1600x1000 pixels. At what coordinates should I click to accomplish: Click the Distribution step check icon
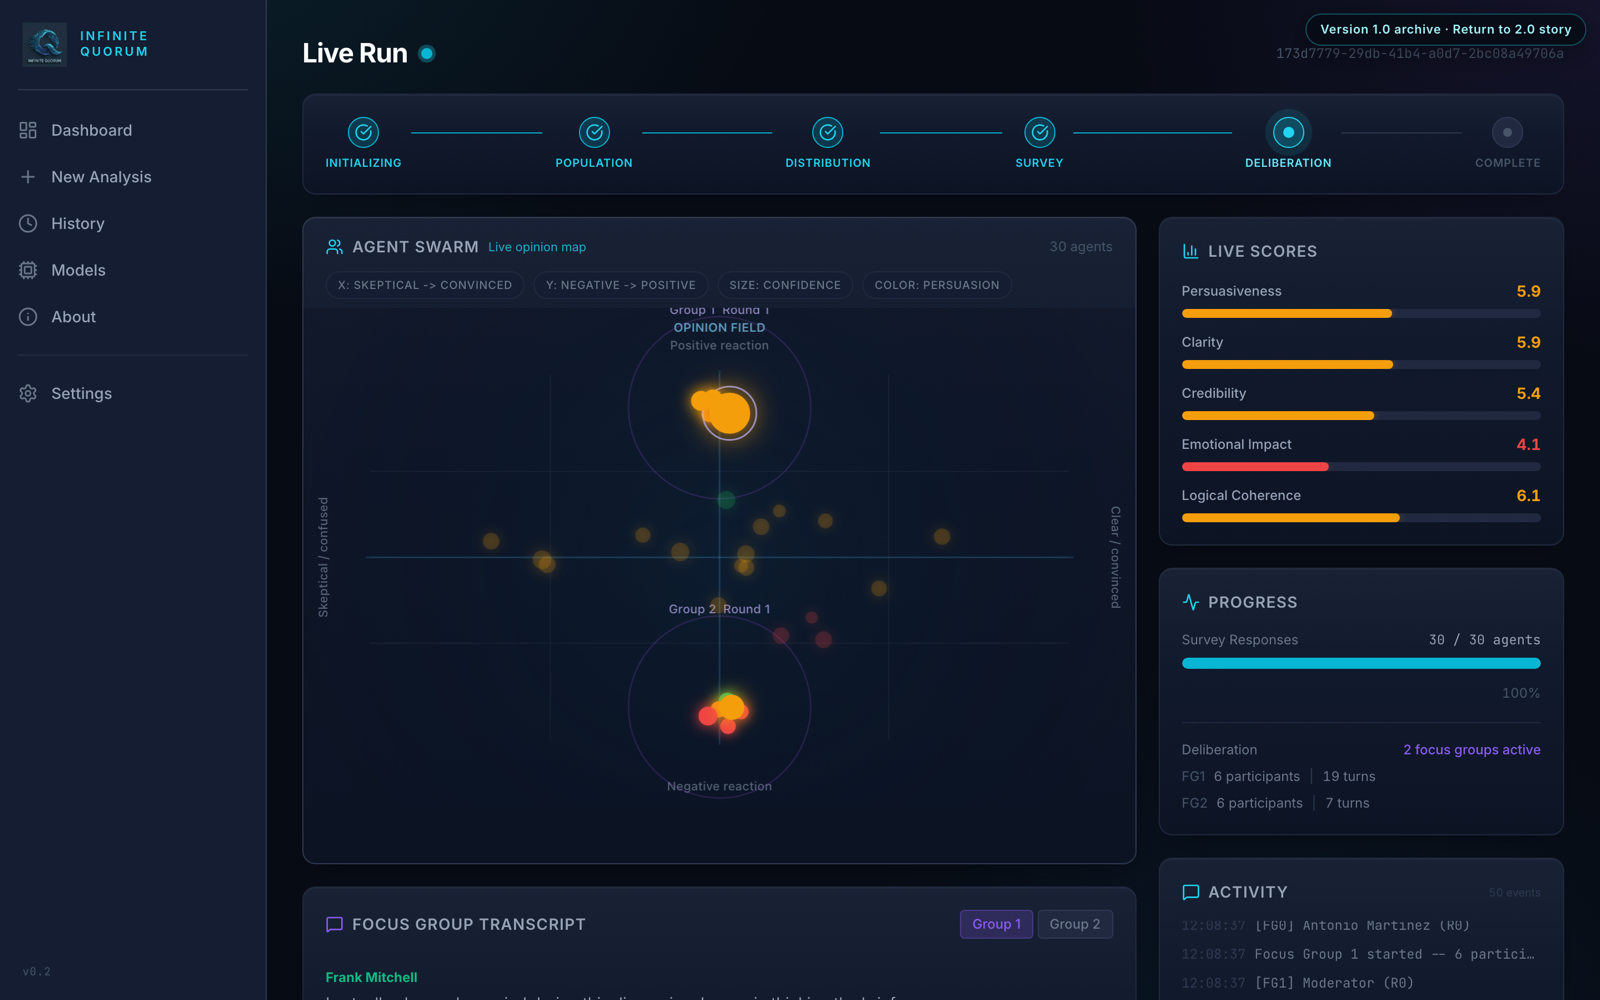pos(827,132)
